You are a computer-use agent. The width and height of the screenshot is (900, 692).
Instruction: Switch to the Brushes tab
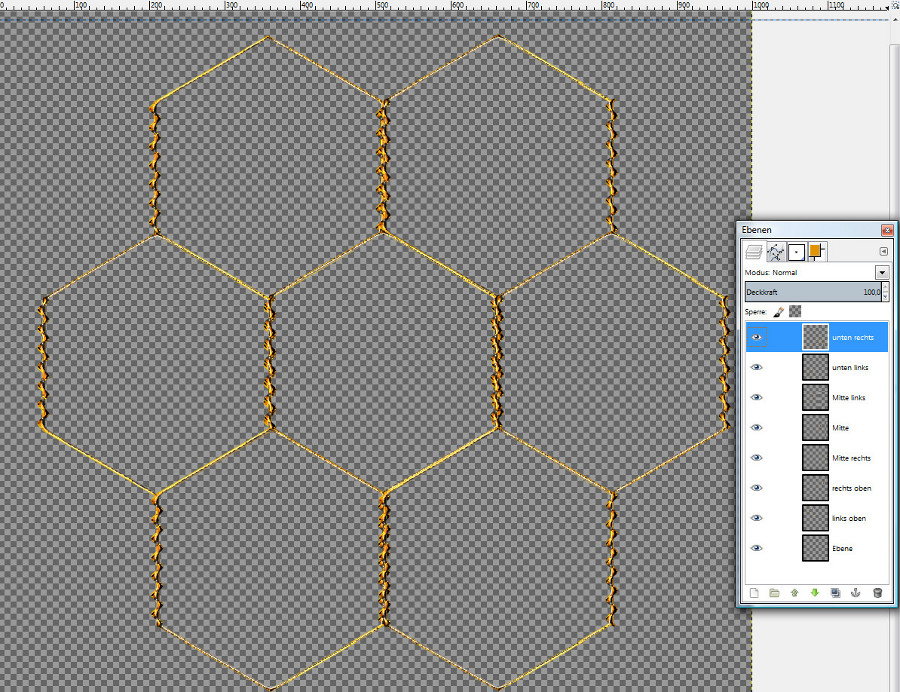796,251
